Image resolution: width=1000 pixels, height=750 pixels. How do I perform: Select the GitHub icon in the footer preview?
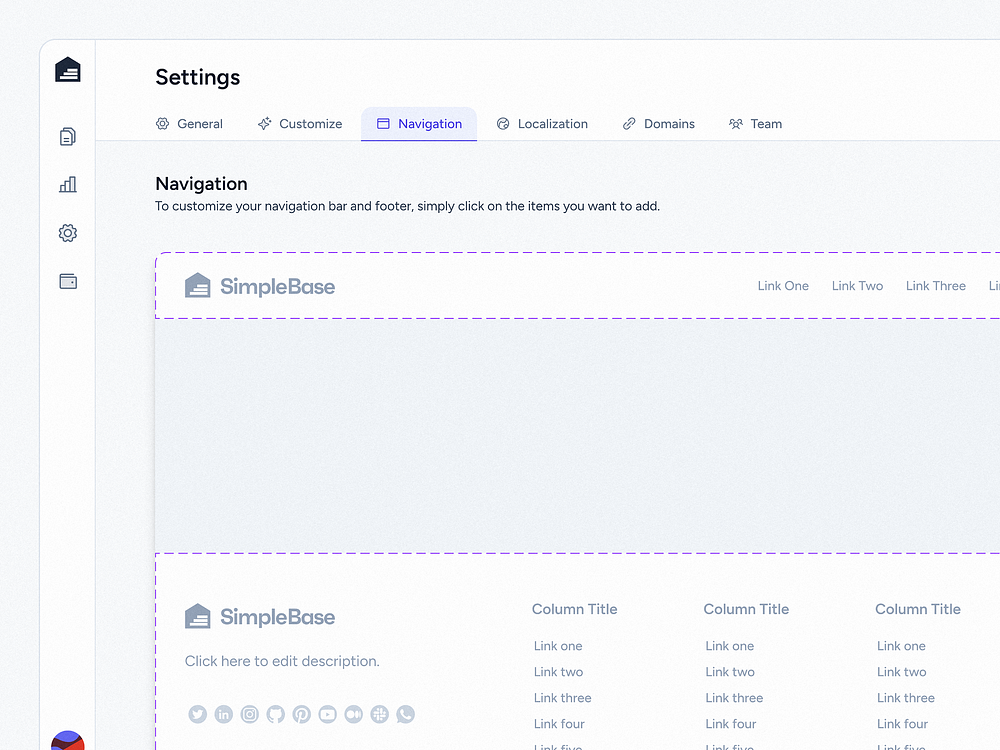tap(275, 714)
